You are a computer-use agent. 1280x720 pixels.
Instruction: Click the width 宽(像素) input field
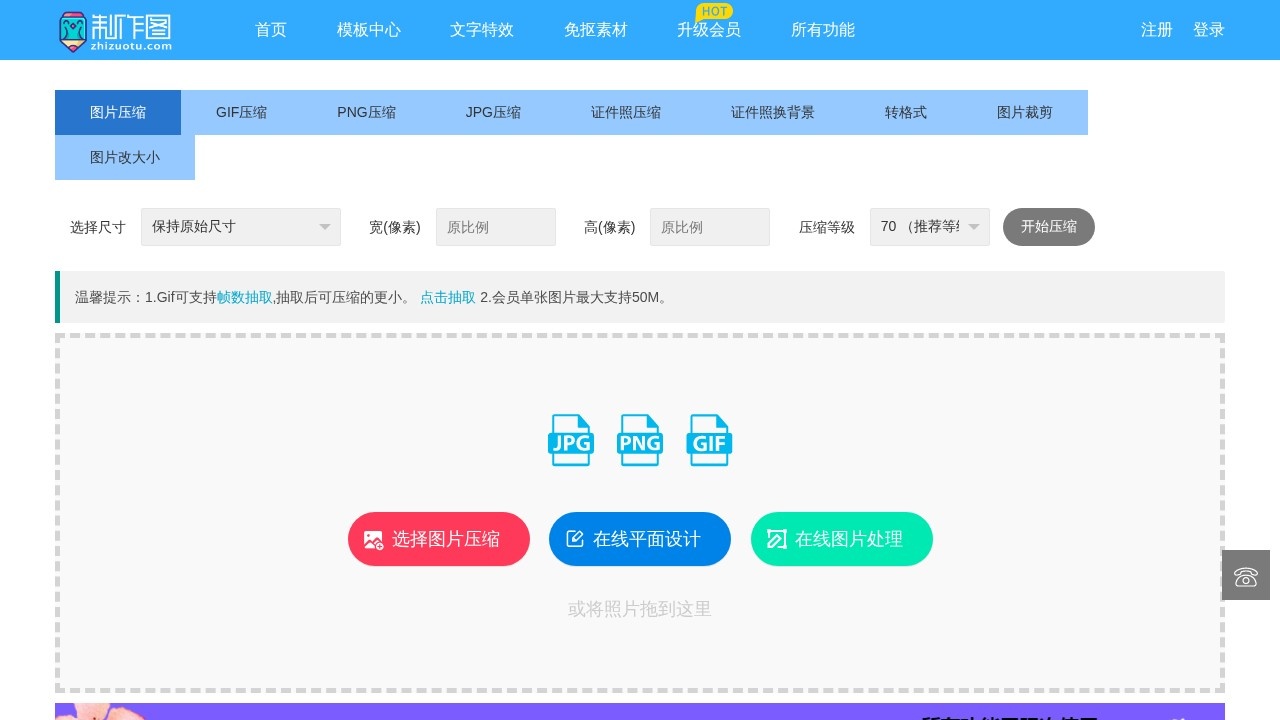pos(496,227)
